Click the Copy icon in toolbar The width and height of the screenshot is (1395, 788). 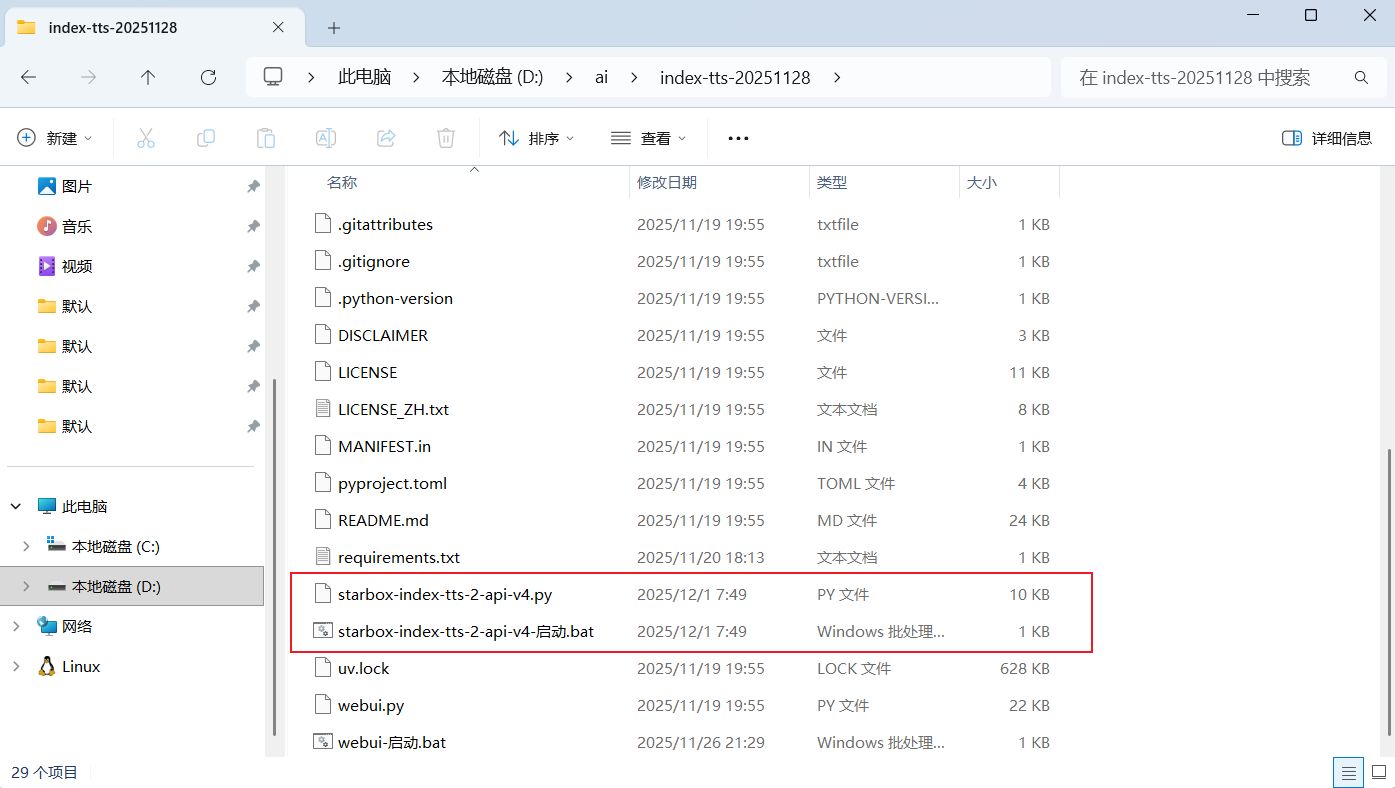click(206, 138)
